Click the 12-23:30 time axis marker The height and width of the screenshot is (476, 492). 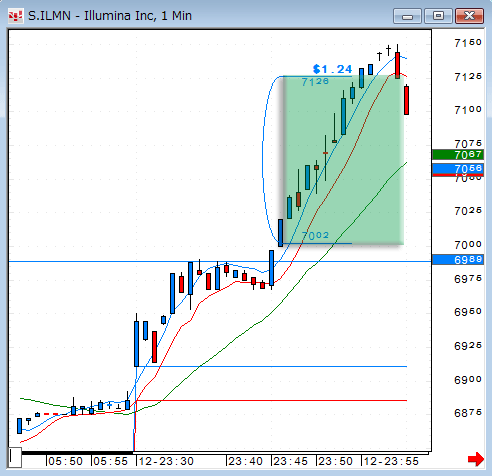point(166,461)
